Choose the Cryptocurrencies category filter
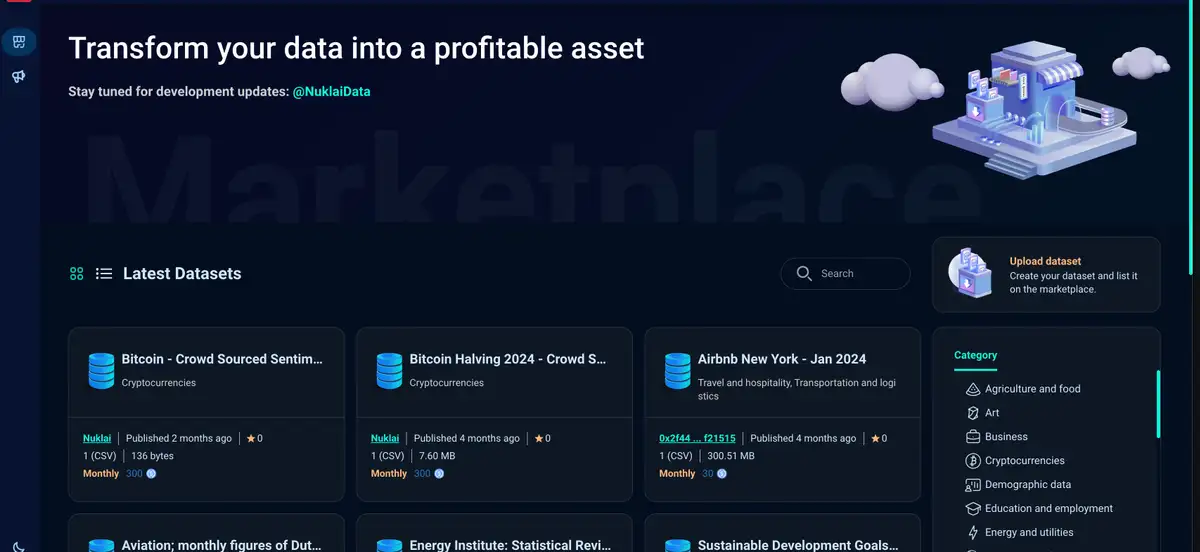The height and width of the screenshot is (552, 1200). pyautogui.click(x=1024, y=461)
